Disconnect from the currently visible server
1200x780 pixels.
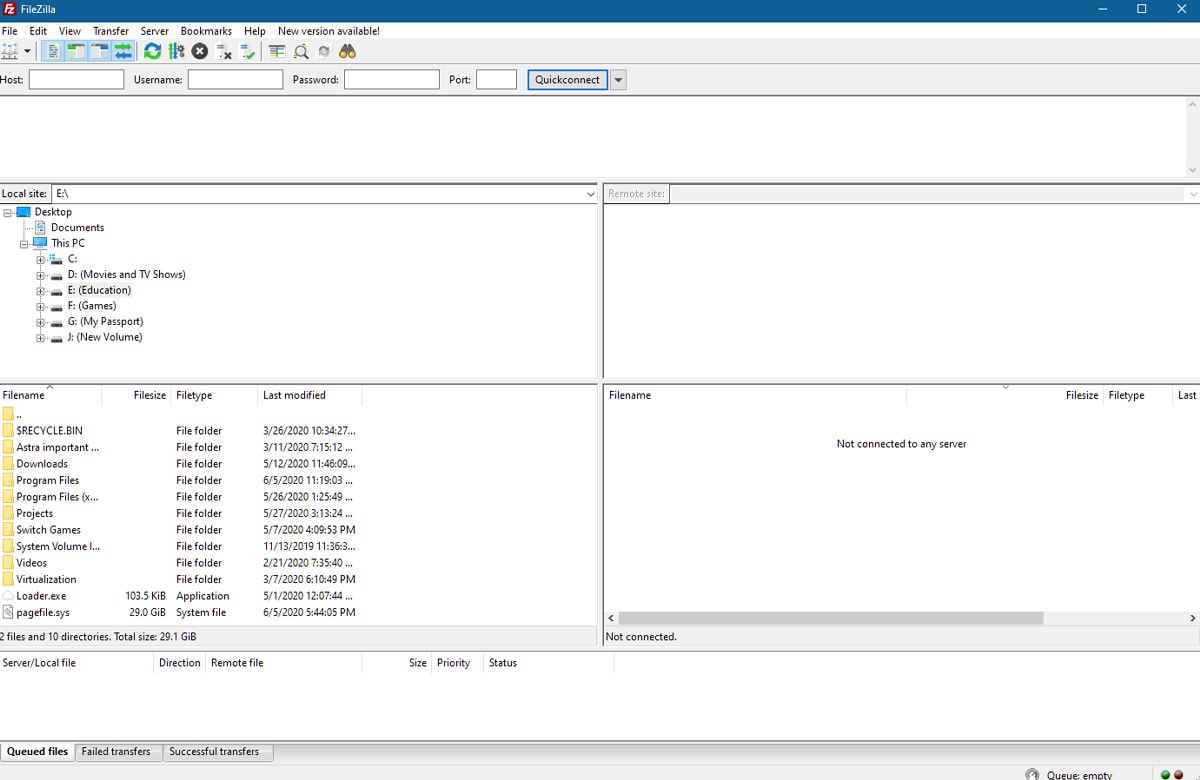tap(224, 51)
